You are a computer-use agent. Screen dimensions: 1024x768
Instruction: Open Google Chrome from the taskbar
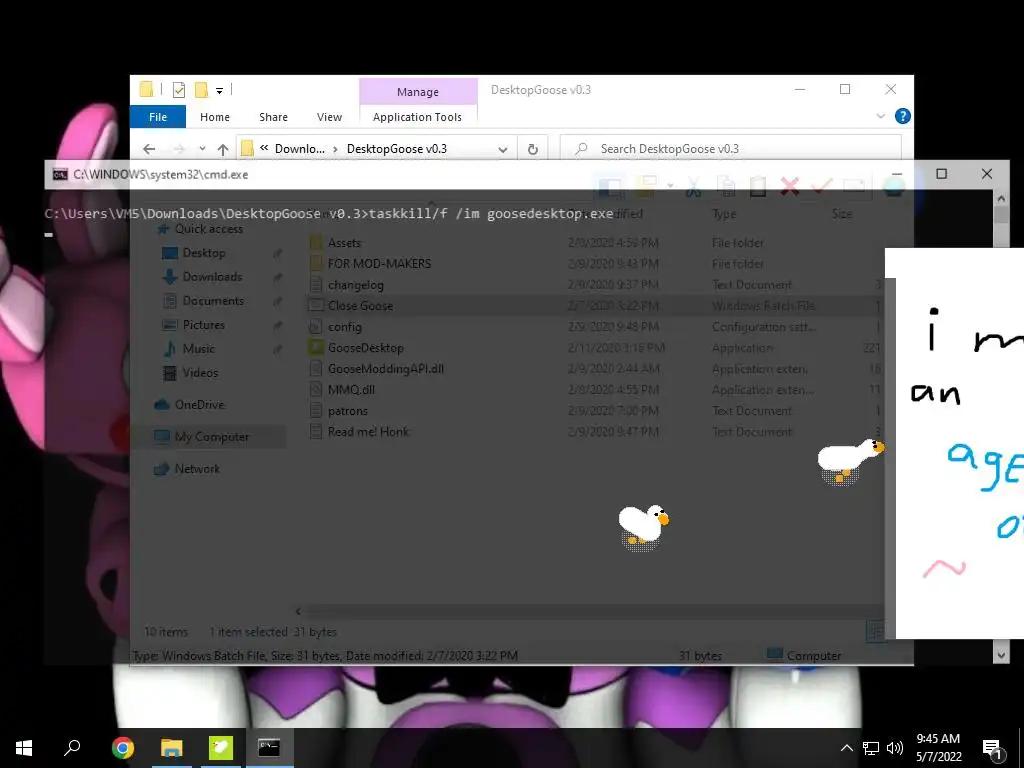pyautogui.click(x=123, y=748)
